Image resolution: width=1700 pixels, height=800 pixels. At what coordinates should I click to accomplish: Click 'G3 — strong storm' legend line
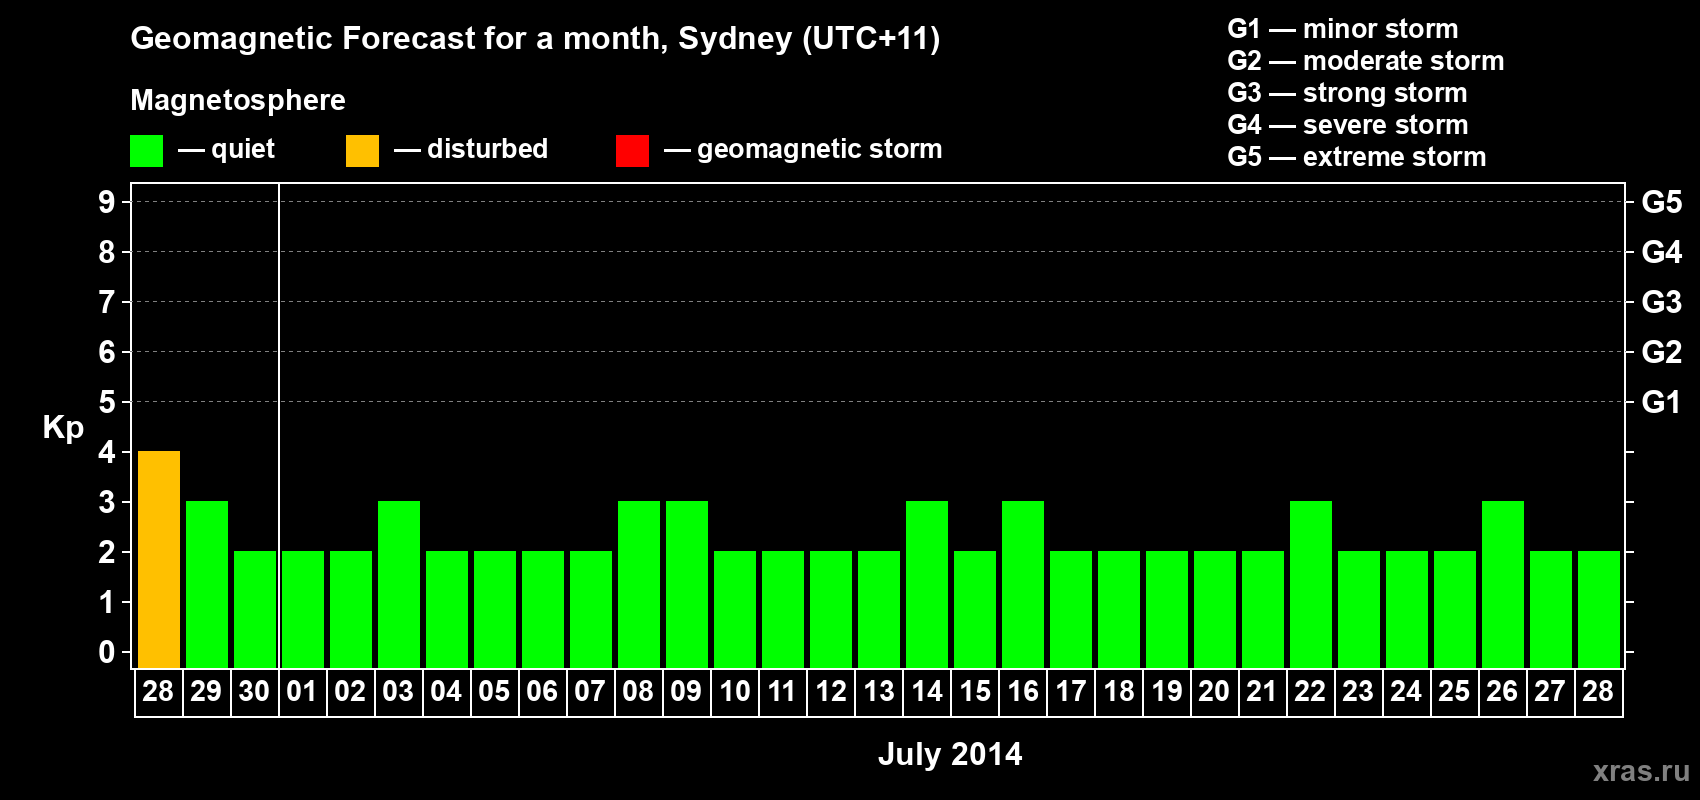pos(1347,93)
